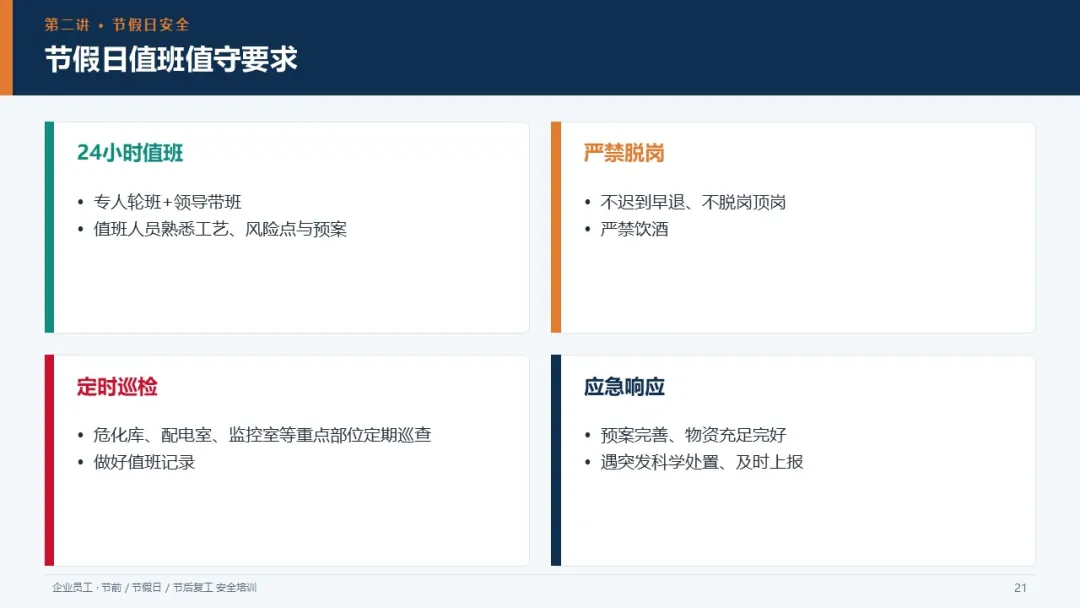Click the '应急响应' card heading
Screen dimensions: 1080x608
(x=624, y=387)
